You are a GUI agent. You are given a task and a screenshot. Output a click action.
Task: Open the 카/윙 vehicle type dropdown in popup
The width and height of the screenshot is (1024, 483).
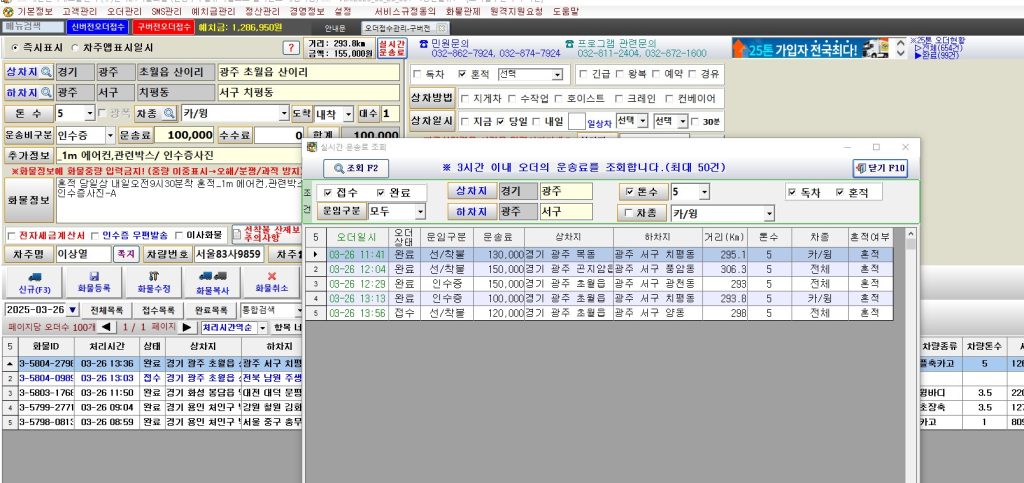click(768, 213)
